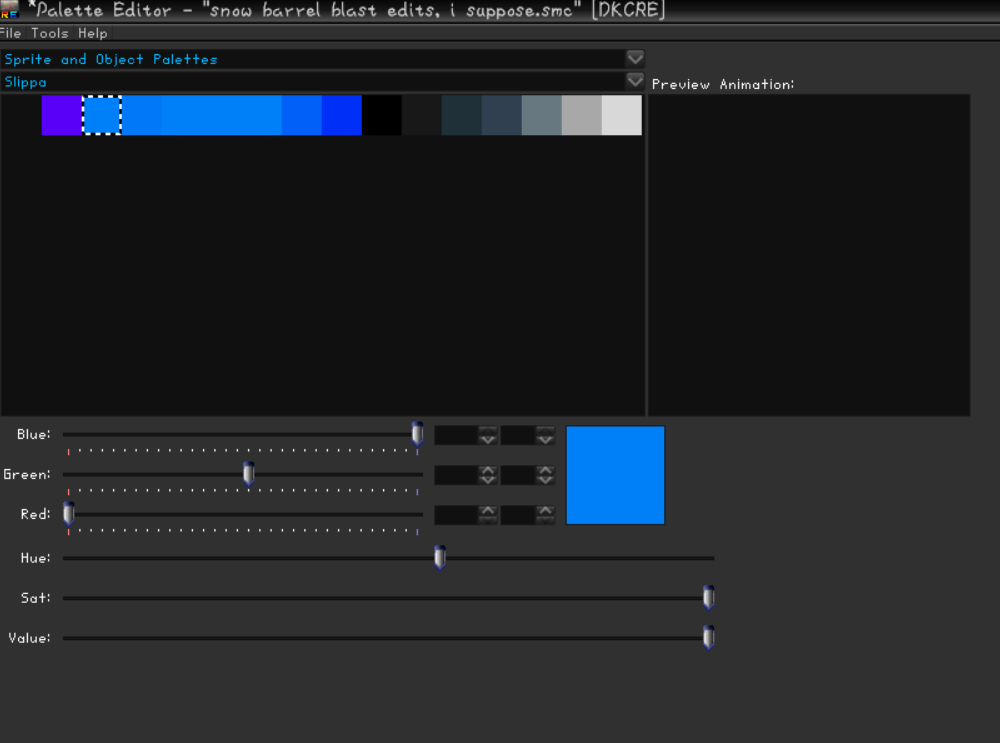
Task: Click the first Blue value spin box
Action: pyautogui.click(x=456, y=435)
